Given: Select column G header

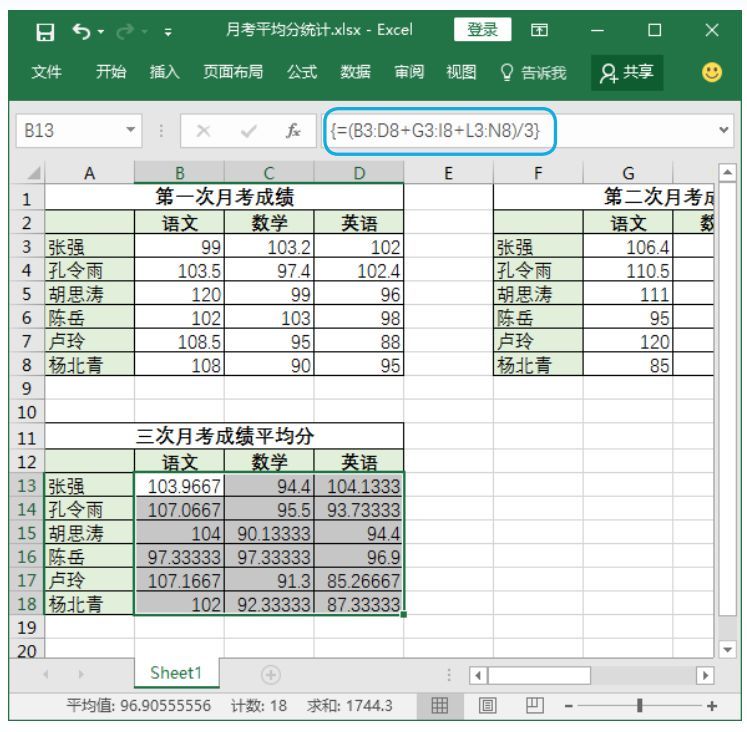Looking at the screenshot, I should (628, 172).
